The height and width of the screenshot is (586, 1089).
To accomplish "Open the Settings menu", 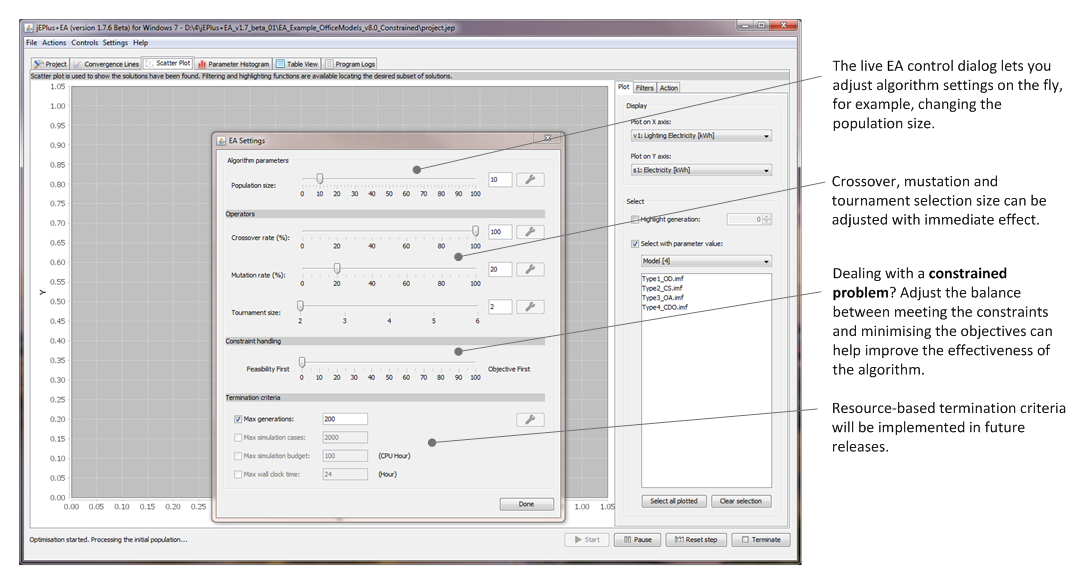I will pyautogui.click(x=115, y=43).
